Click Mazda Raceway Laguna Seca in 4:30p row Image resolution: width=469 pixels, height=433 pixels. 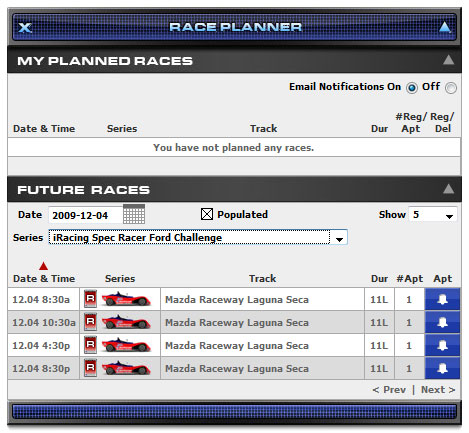(x=237, y=346)
